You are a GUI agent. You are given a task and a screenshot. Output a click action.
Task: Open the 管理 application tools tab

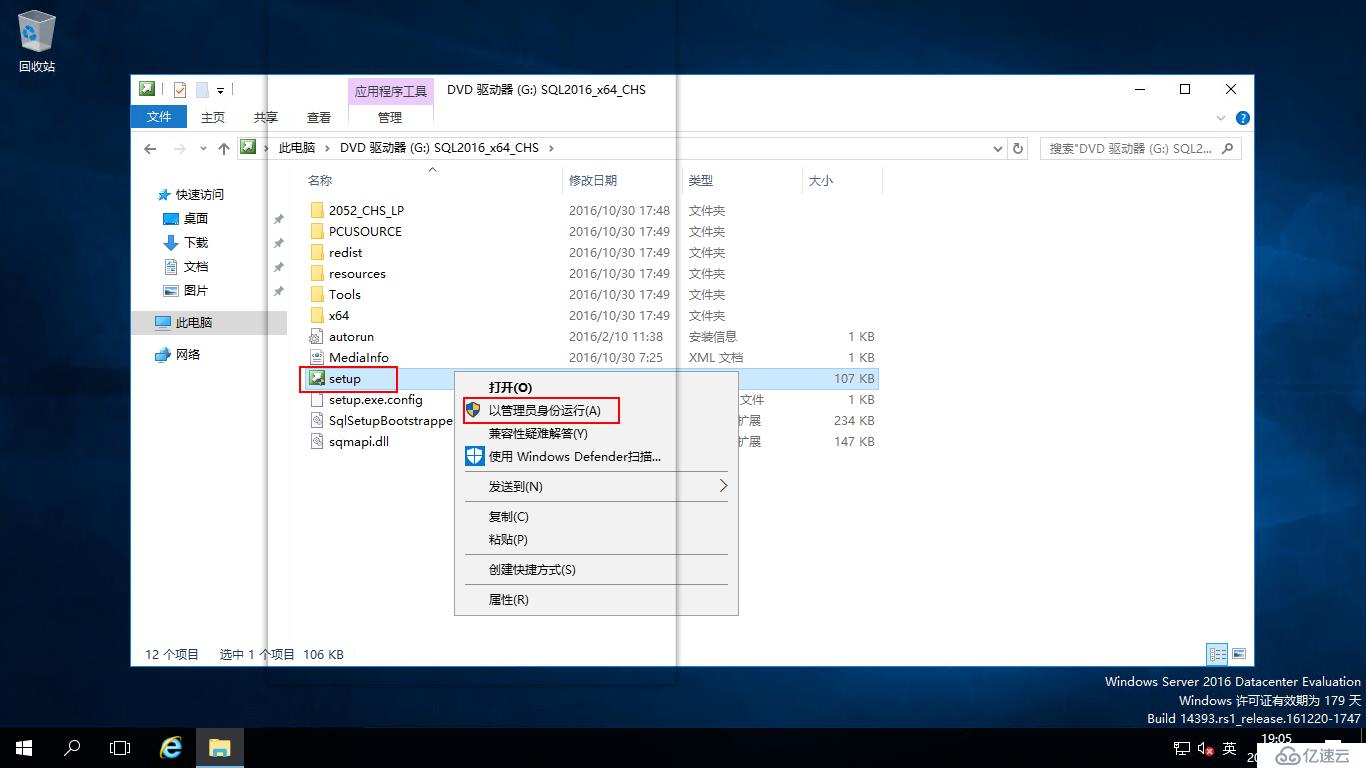point(390,117)
